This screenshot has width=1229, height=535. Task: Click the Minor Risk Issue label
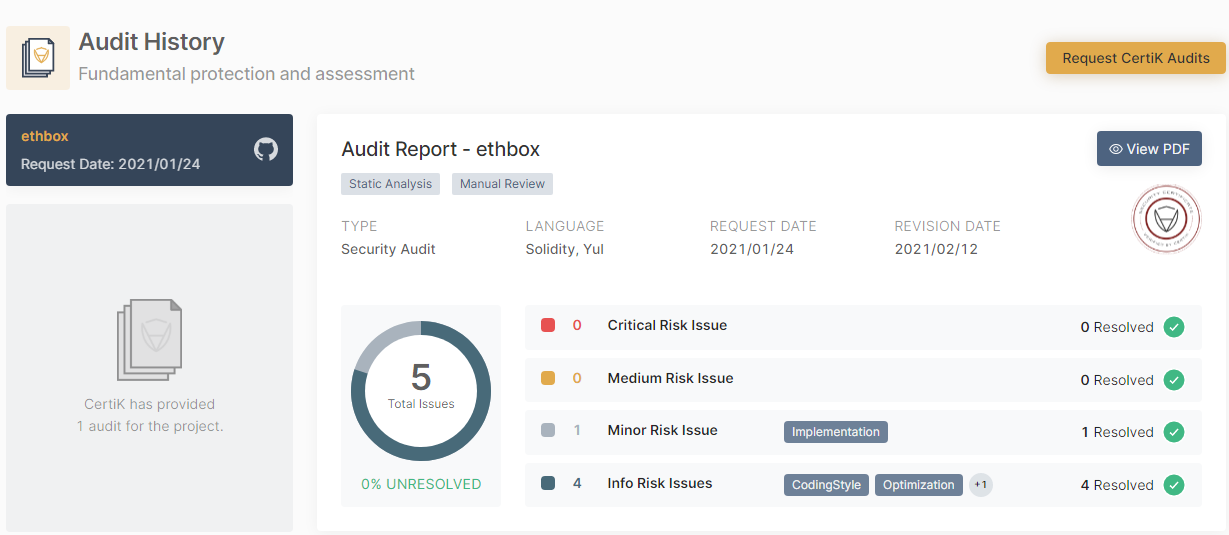pyautogui.click(x=662, y=430)
